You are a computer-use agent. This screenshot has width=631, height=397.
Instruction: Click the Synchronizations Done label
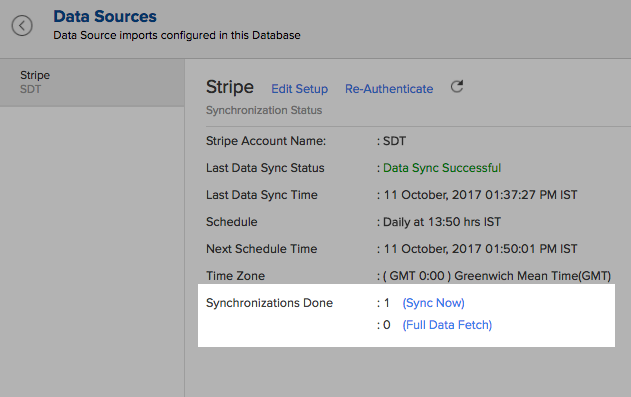[x=269, y=302]
